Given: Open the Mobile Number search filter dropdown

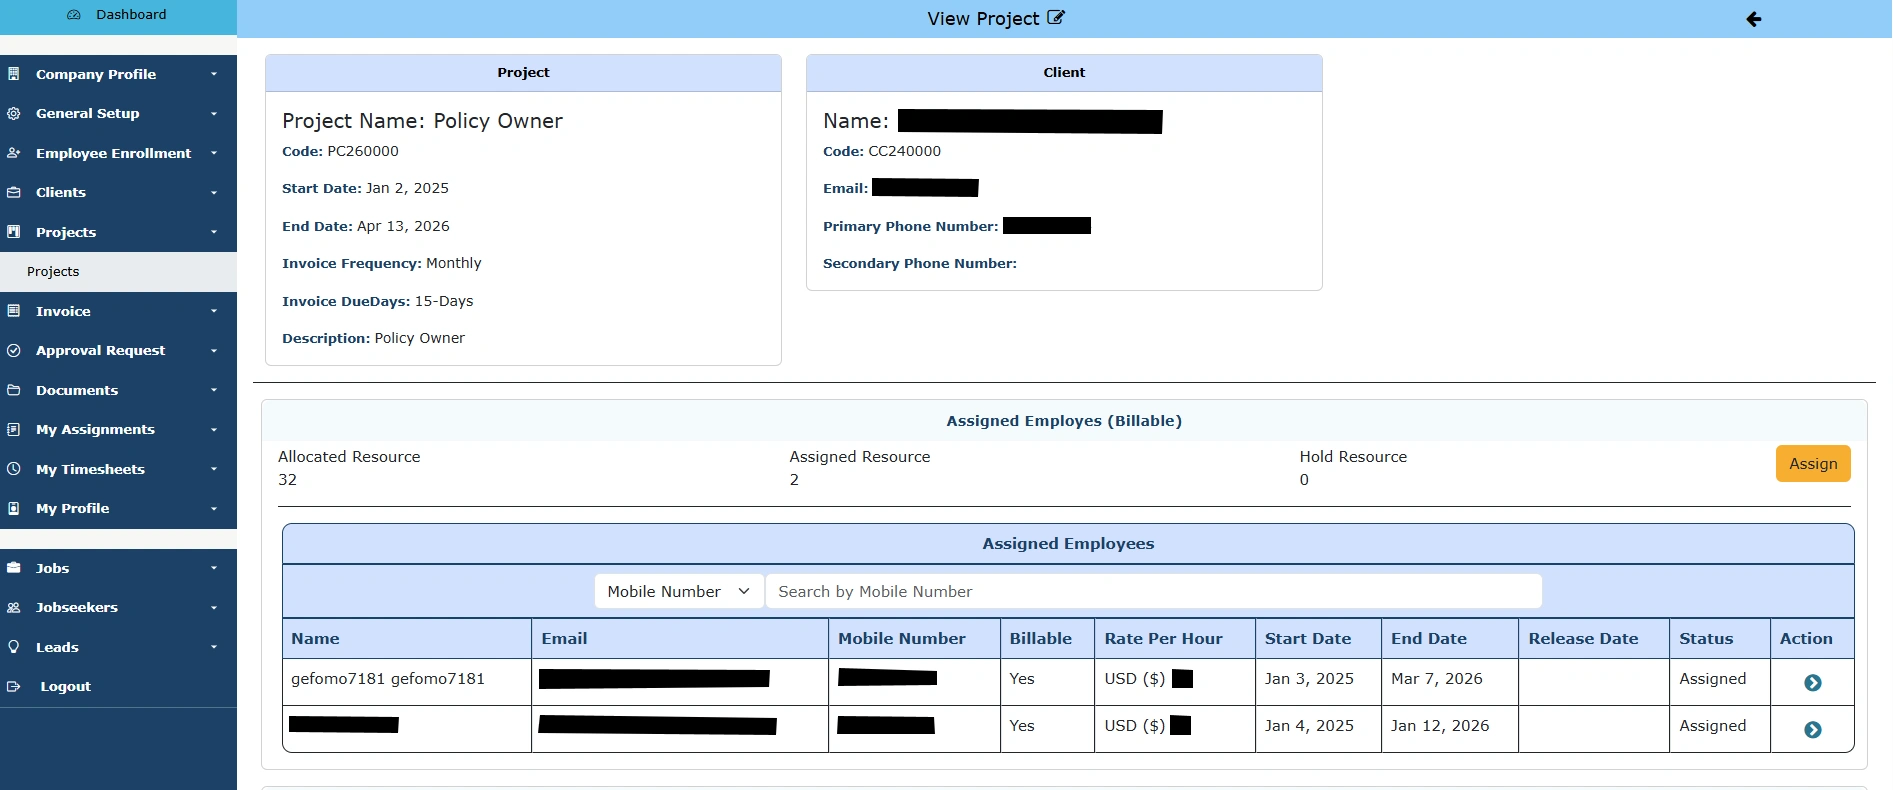Looking at the screenshot, I should (x=678, y=592).
